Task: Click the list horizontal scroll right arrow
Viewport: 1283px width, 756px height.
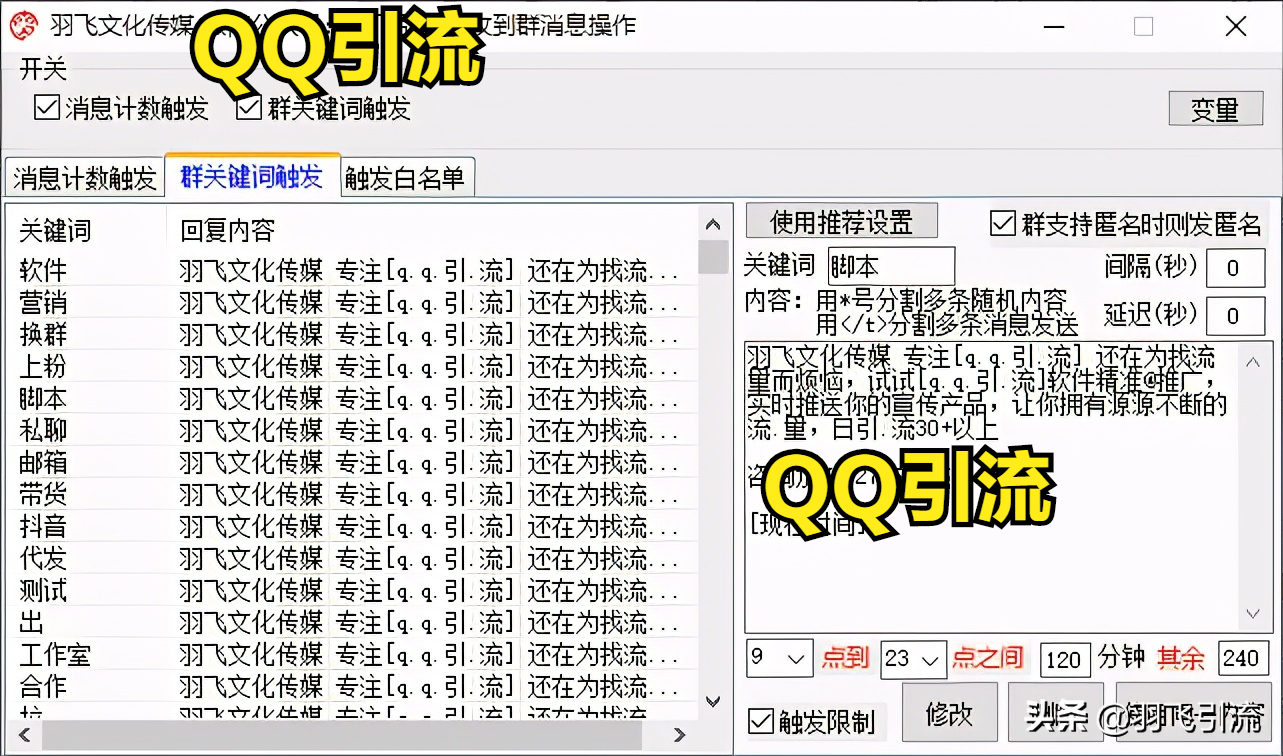Action: tap(680, 735)
